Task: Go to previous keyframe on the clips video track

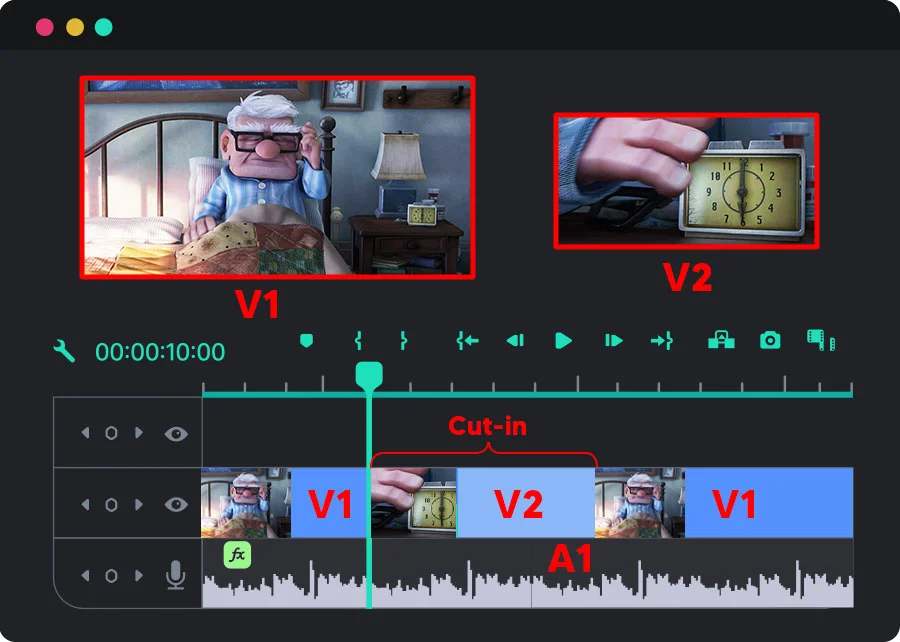Action: [86, 504]
